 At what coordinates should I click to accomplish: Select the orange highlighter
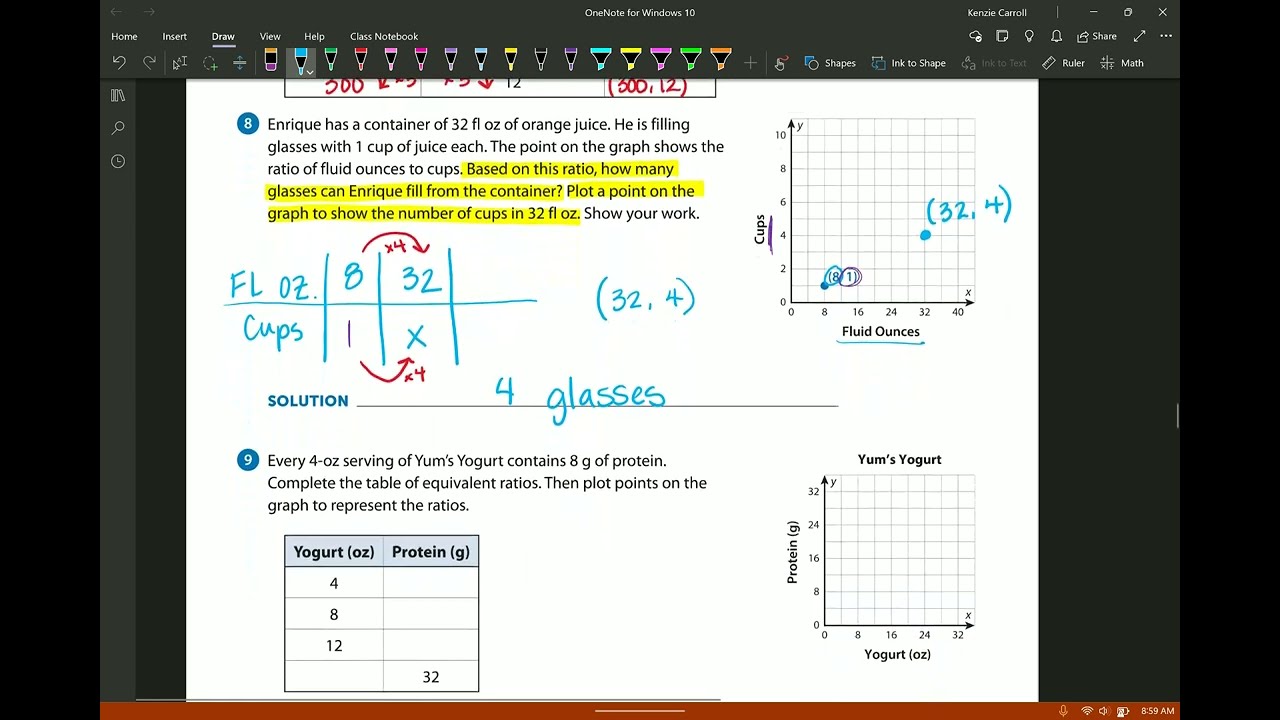click(721, 61)
